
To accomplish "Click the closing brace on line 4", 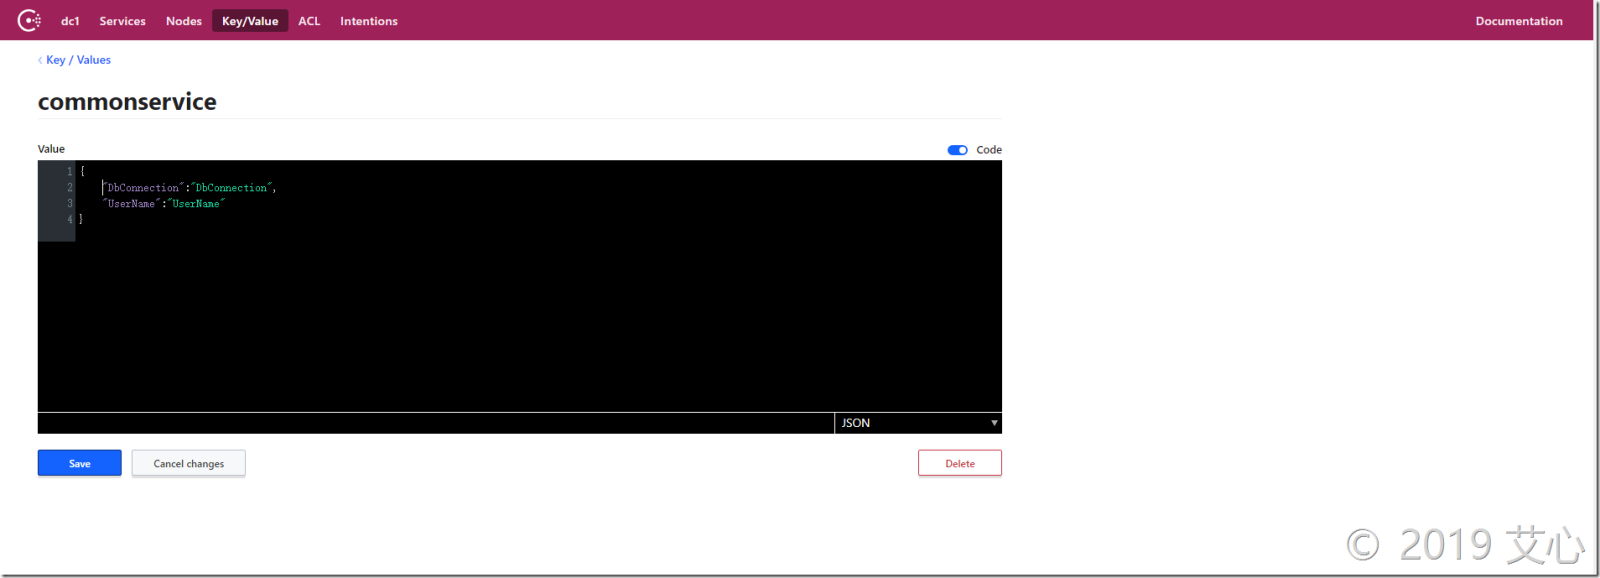I will point(81,219).
